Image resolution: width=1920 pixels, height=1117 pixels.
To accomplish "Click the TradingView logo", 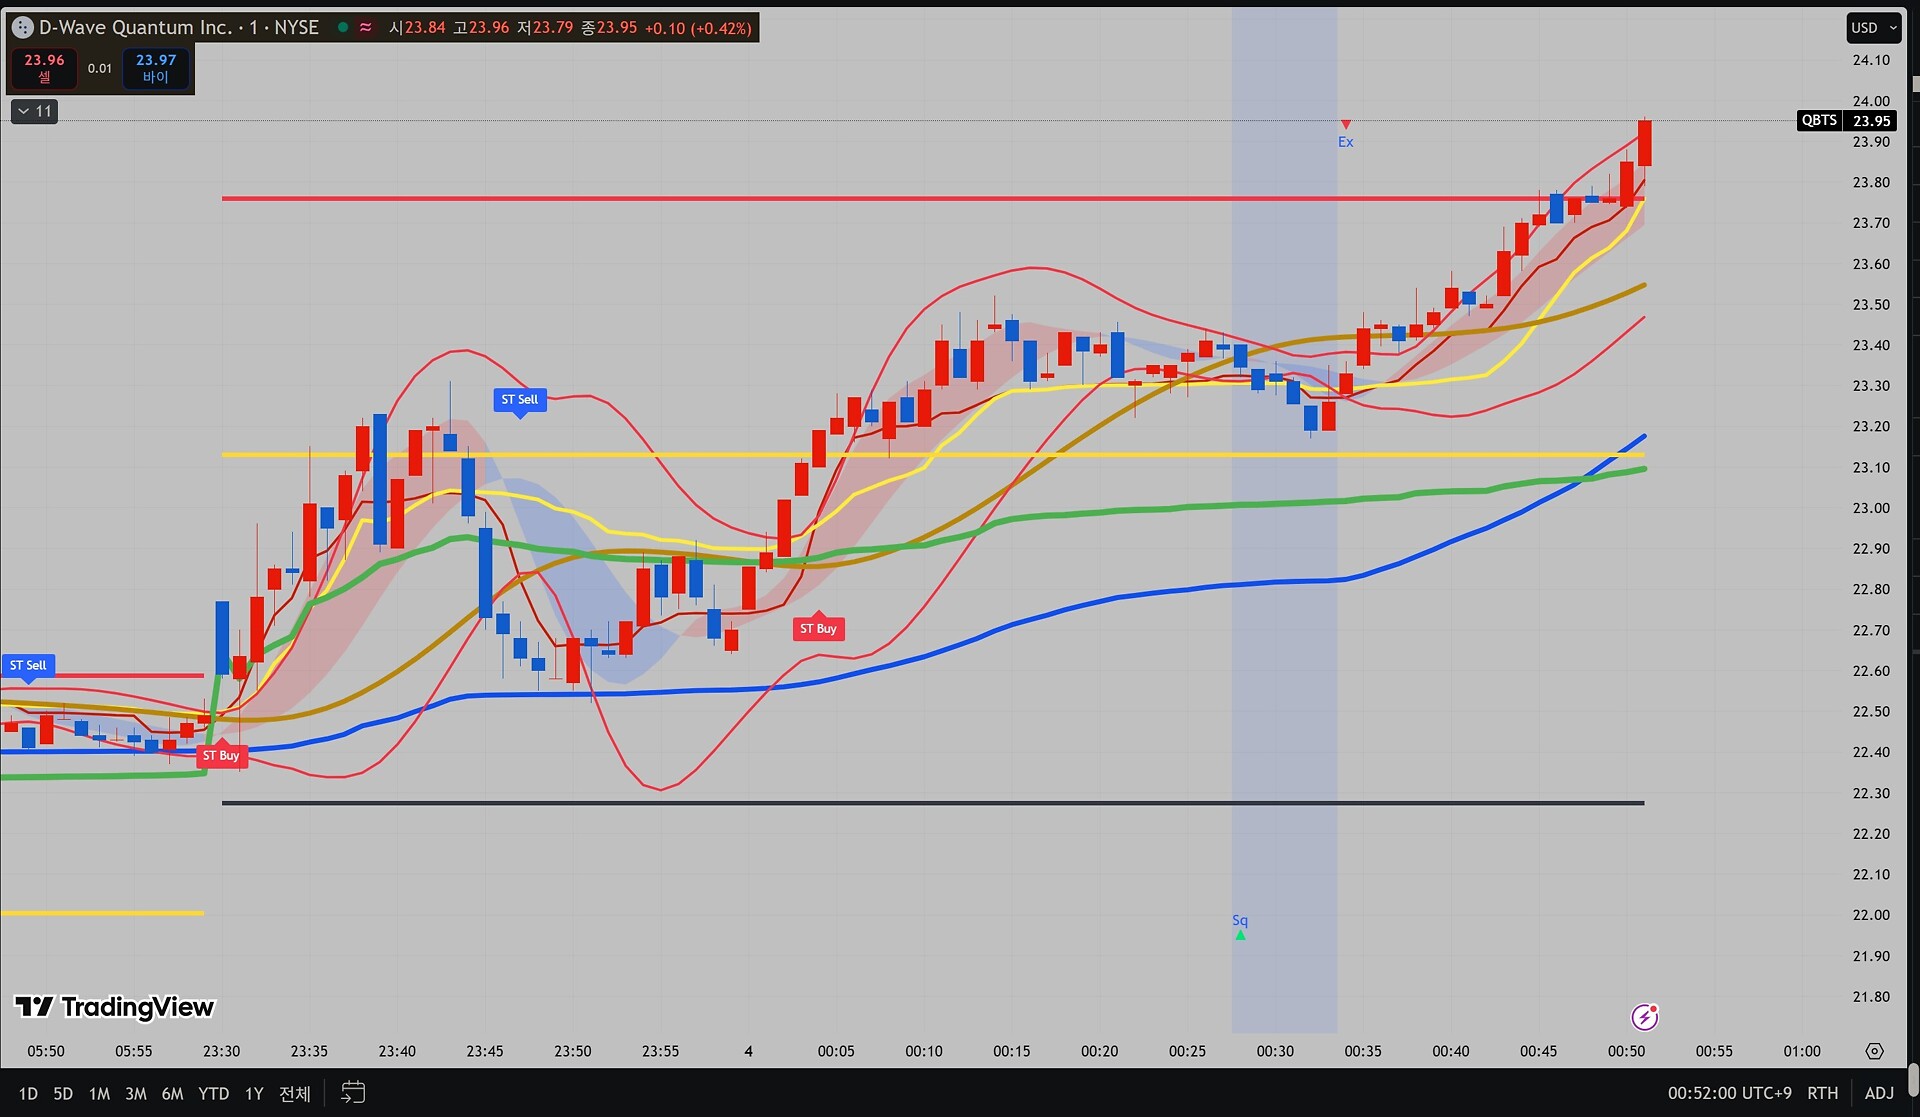I will pyautogui.click(x=115, y=1007).
